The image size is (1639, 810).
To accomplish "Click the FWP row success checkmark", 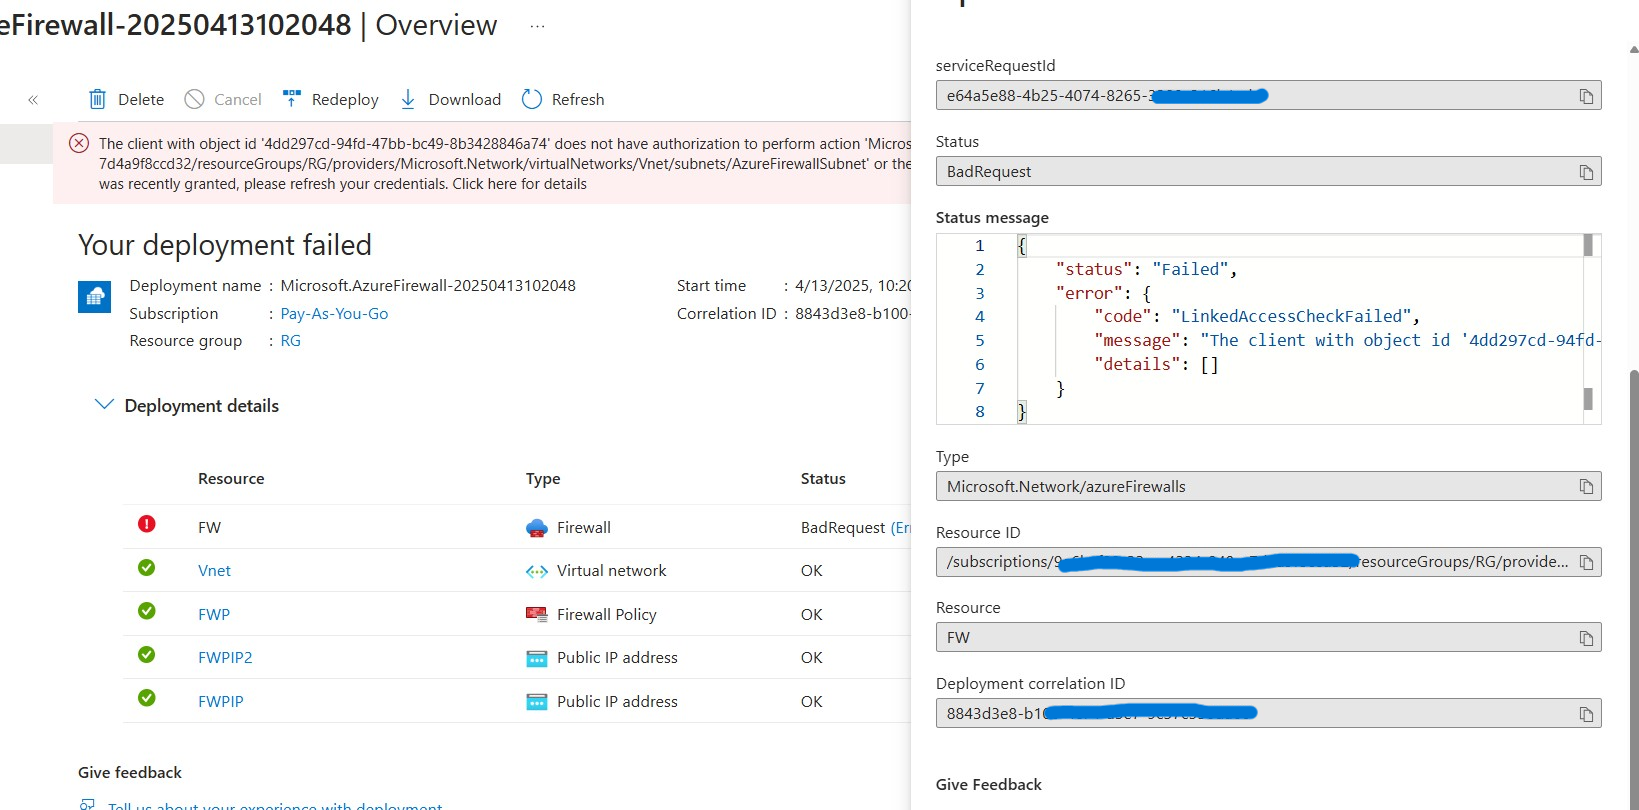I will (147, 611).
